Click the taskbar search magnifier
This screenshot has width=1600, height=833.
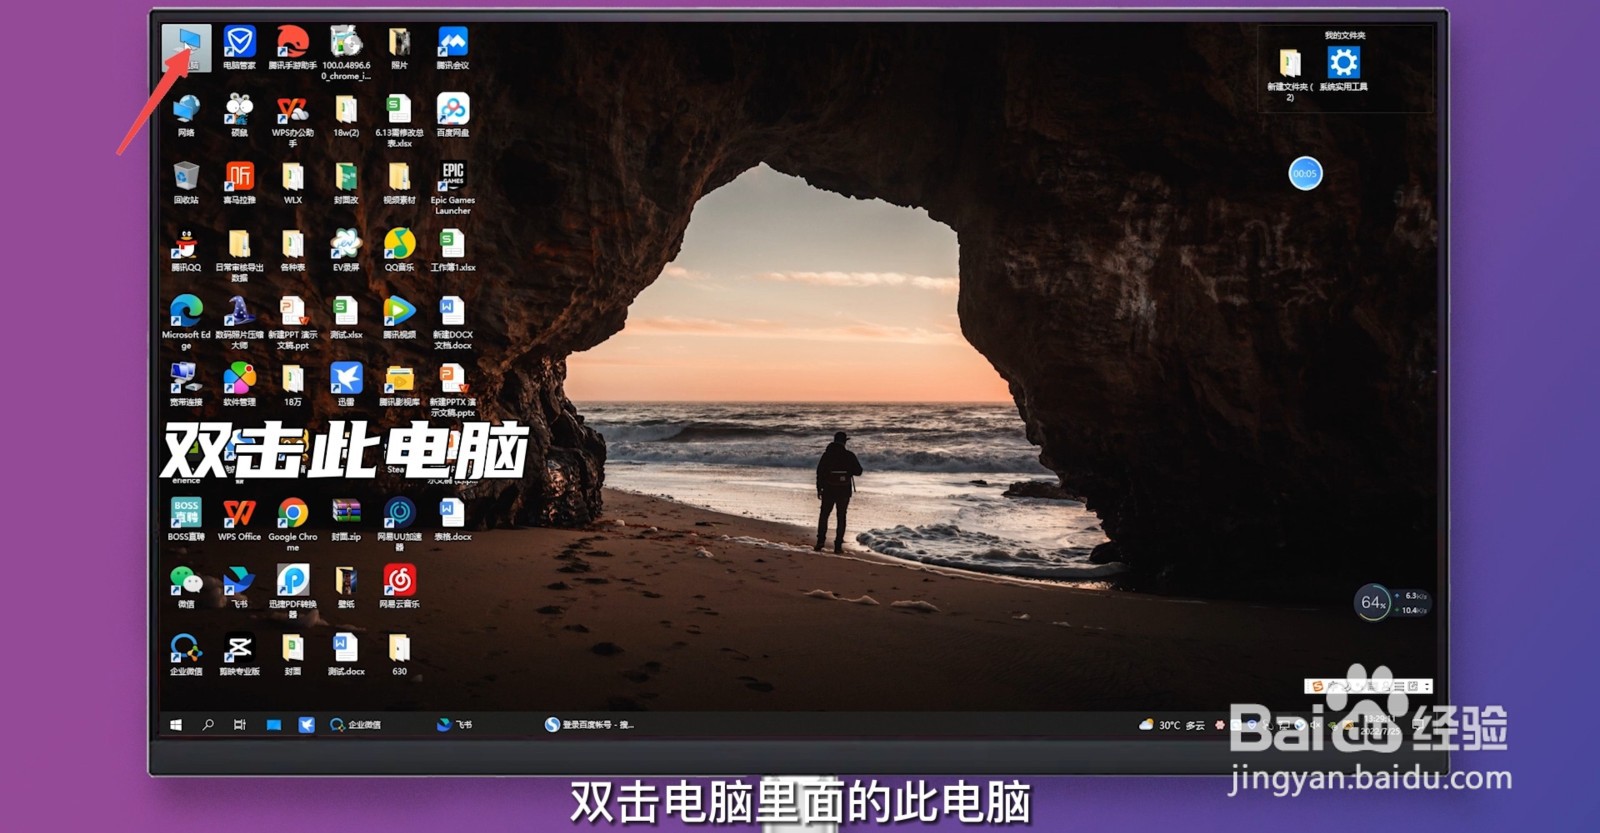[x=208, y=724]
